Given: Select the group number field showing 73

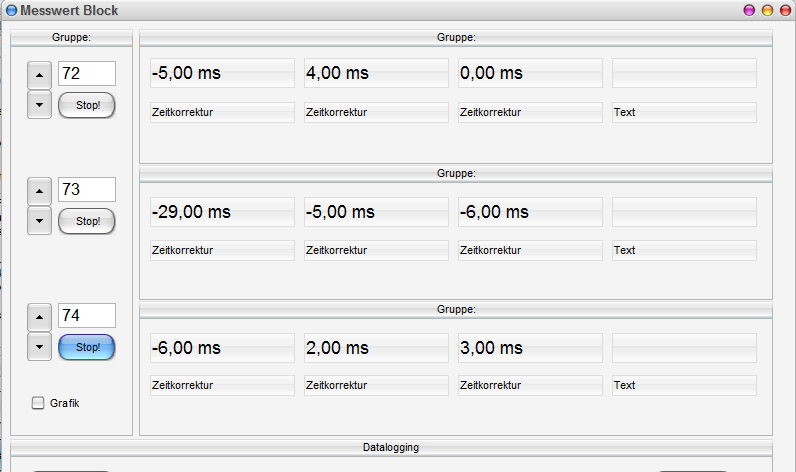Looking at the screenshot, I should pos(87,190).
